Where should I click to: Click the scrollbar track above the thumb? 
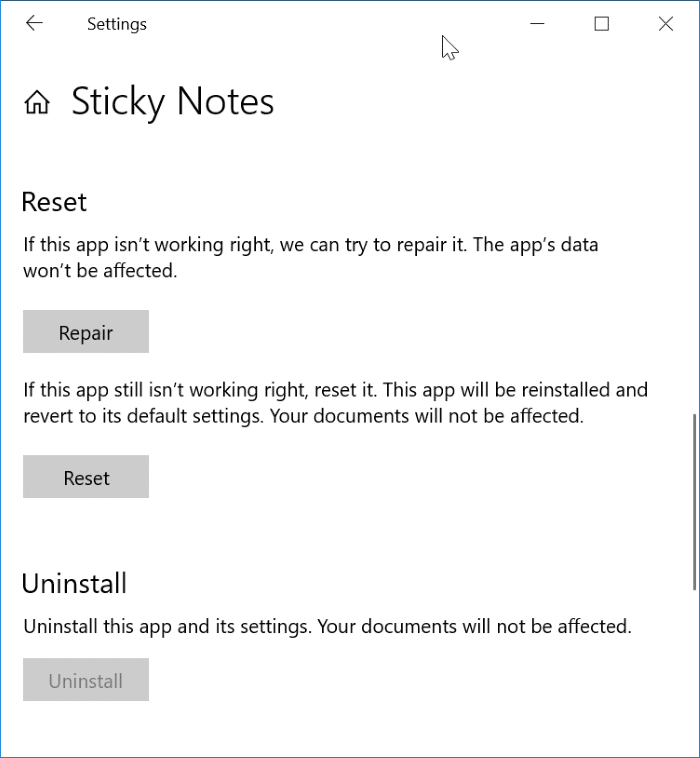pyautogui.click(x=694, y=250)
